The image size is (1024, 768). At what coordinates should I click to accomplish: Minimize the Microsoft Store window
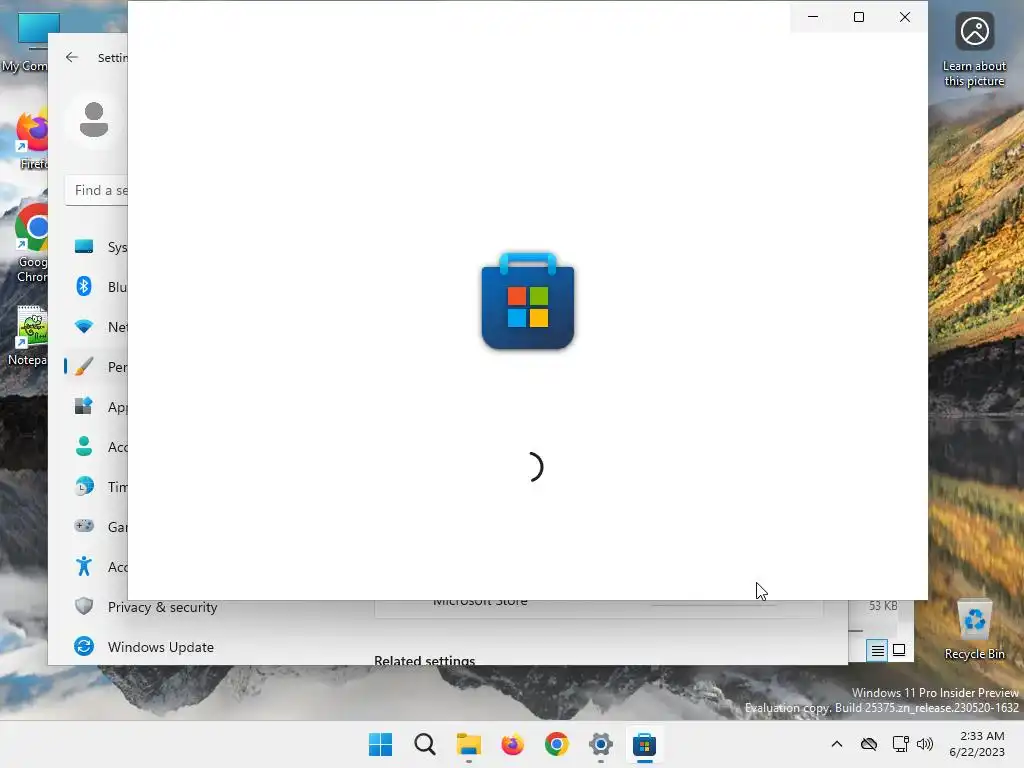[x=813, y=17]
